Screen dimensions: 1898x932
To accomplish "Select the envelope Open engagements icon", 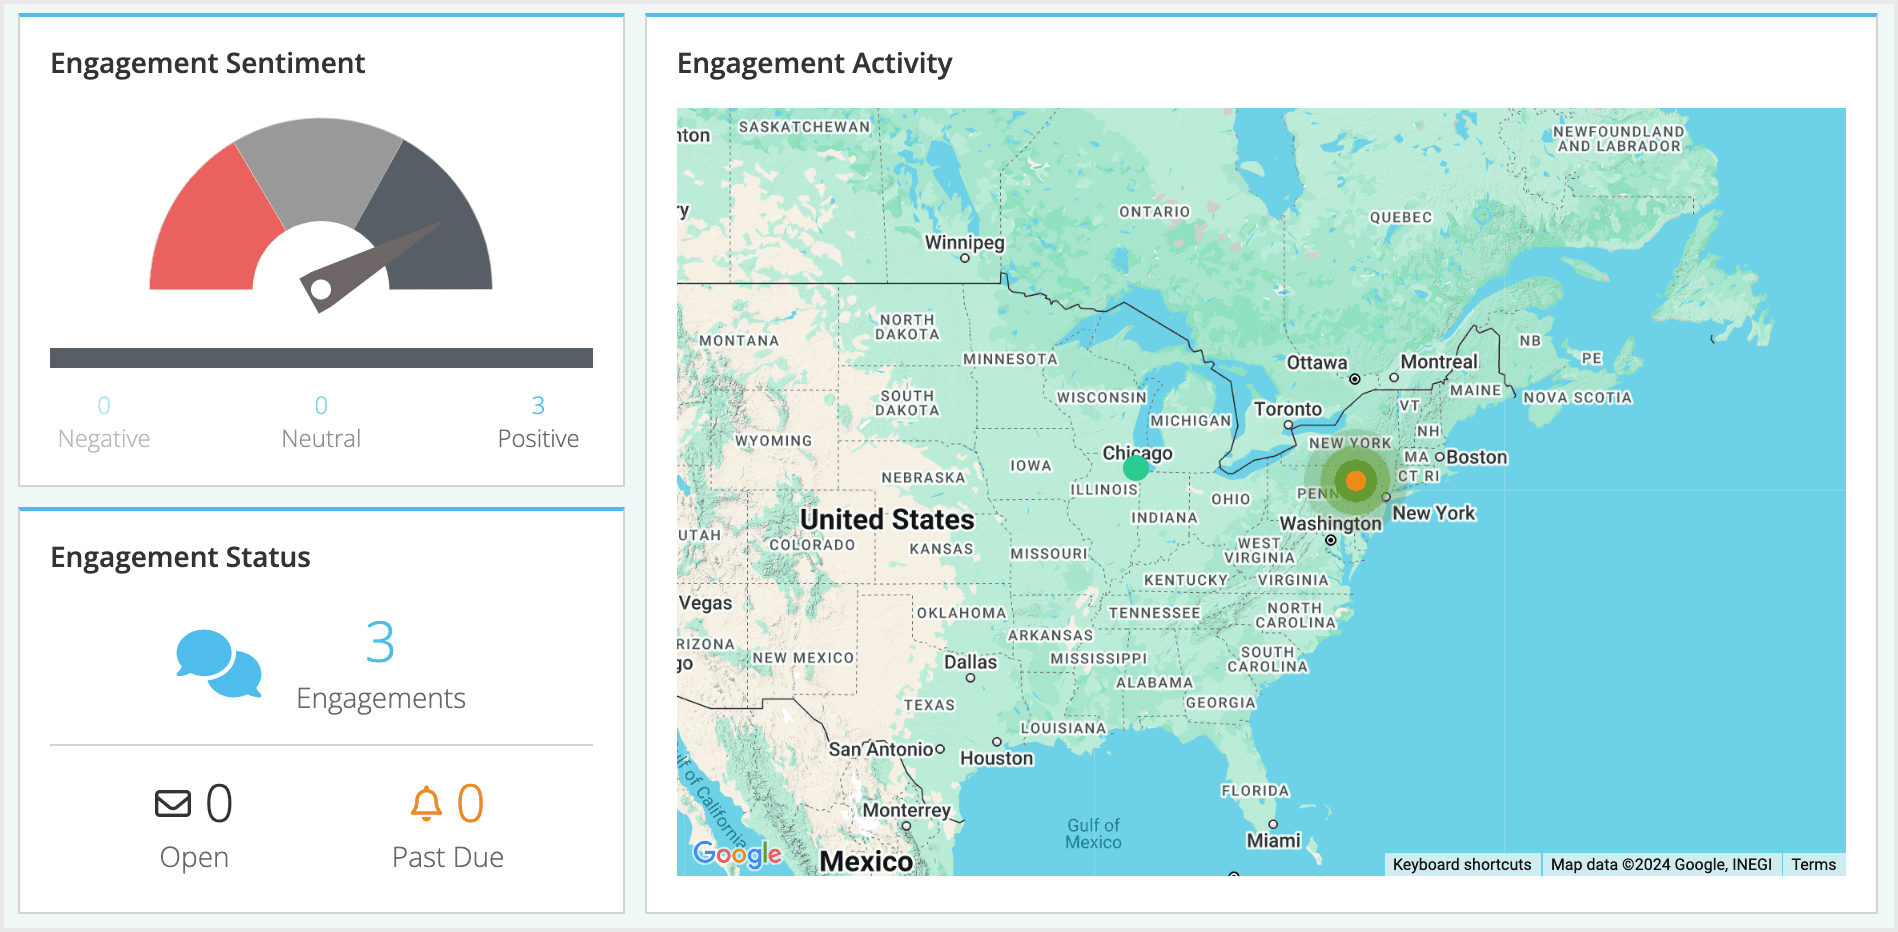I will [172, 801].
